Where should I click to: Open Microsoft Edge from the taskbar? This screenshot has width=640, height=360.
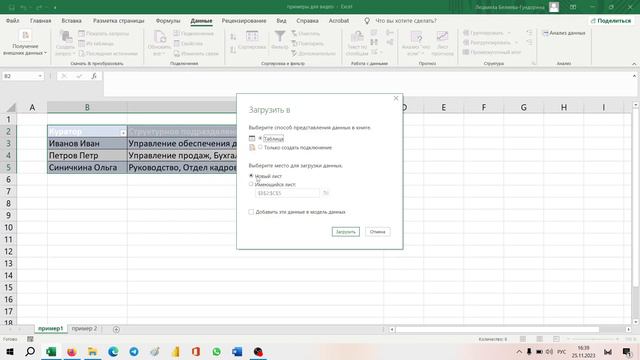(x=113, y=351)
